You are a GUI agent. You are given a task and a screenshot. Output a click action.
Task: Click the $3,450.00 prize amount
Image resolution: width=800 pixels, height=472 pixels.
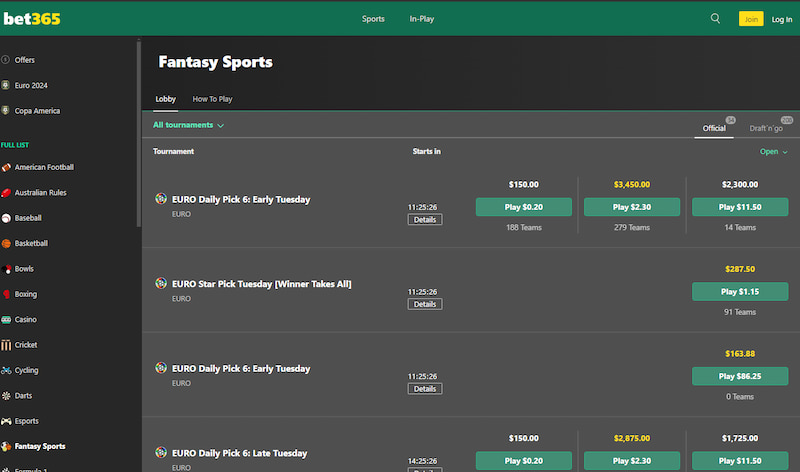(632, 184)
